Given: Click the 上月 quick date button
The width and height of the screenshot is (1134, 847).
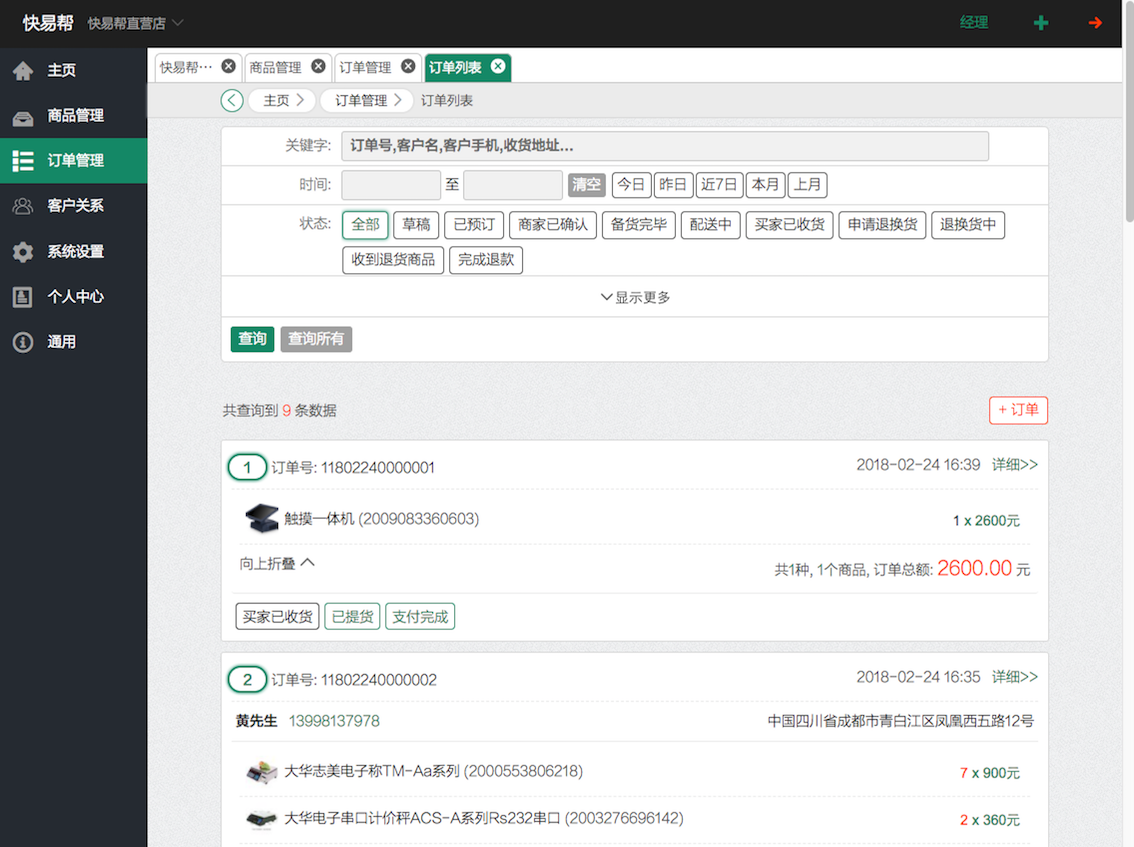Looking at the screenshot, I should click(x=807, y=184).
